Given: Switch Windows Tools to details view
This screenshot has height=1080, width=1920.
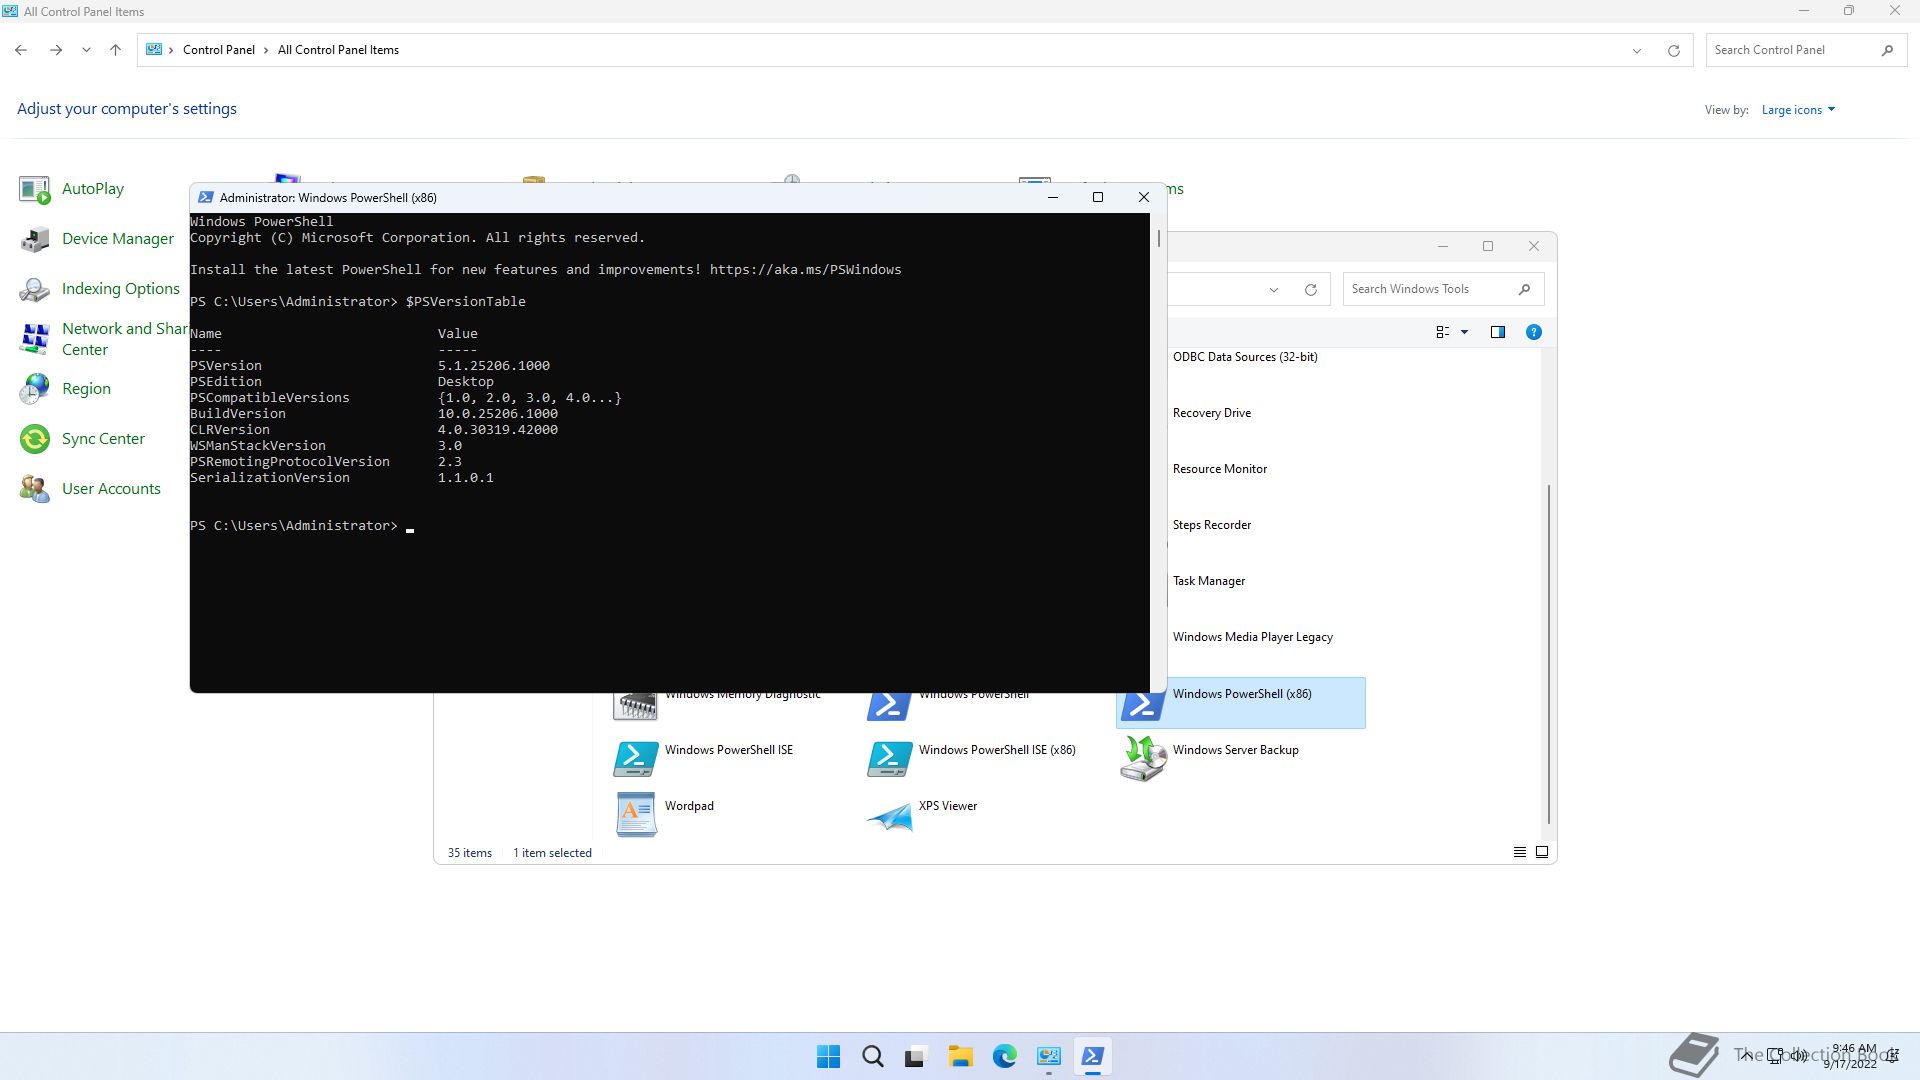Looking at the screenshot, I should (1519, 852).
